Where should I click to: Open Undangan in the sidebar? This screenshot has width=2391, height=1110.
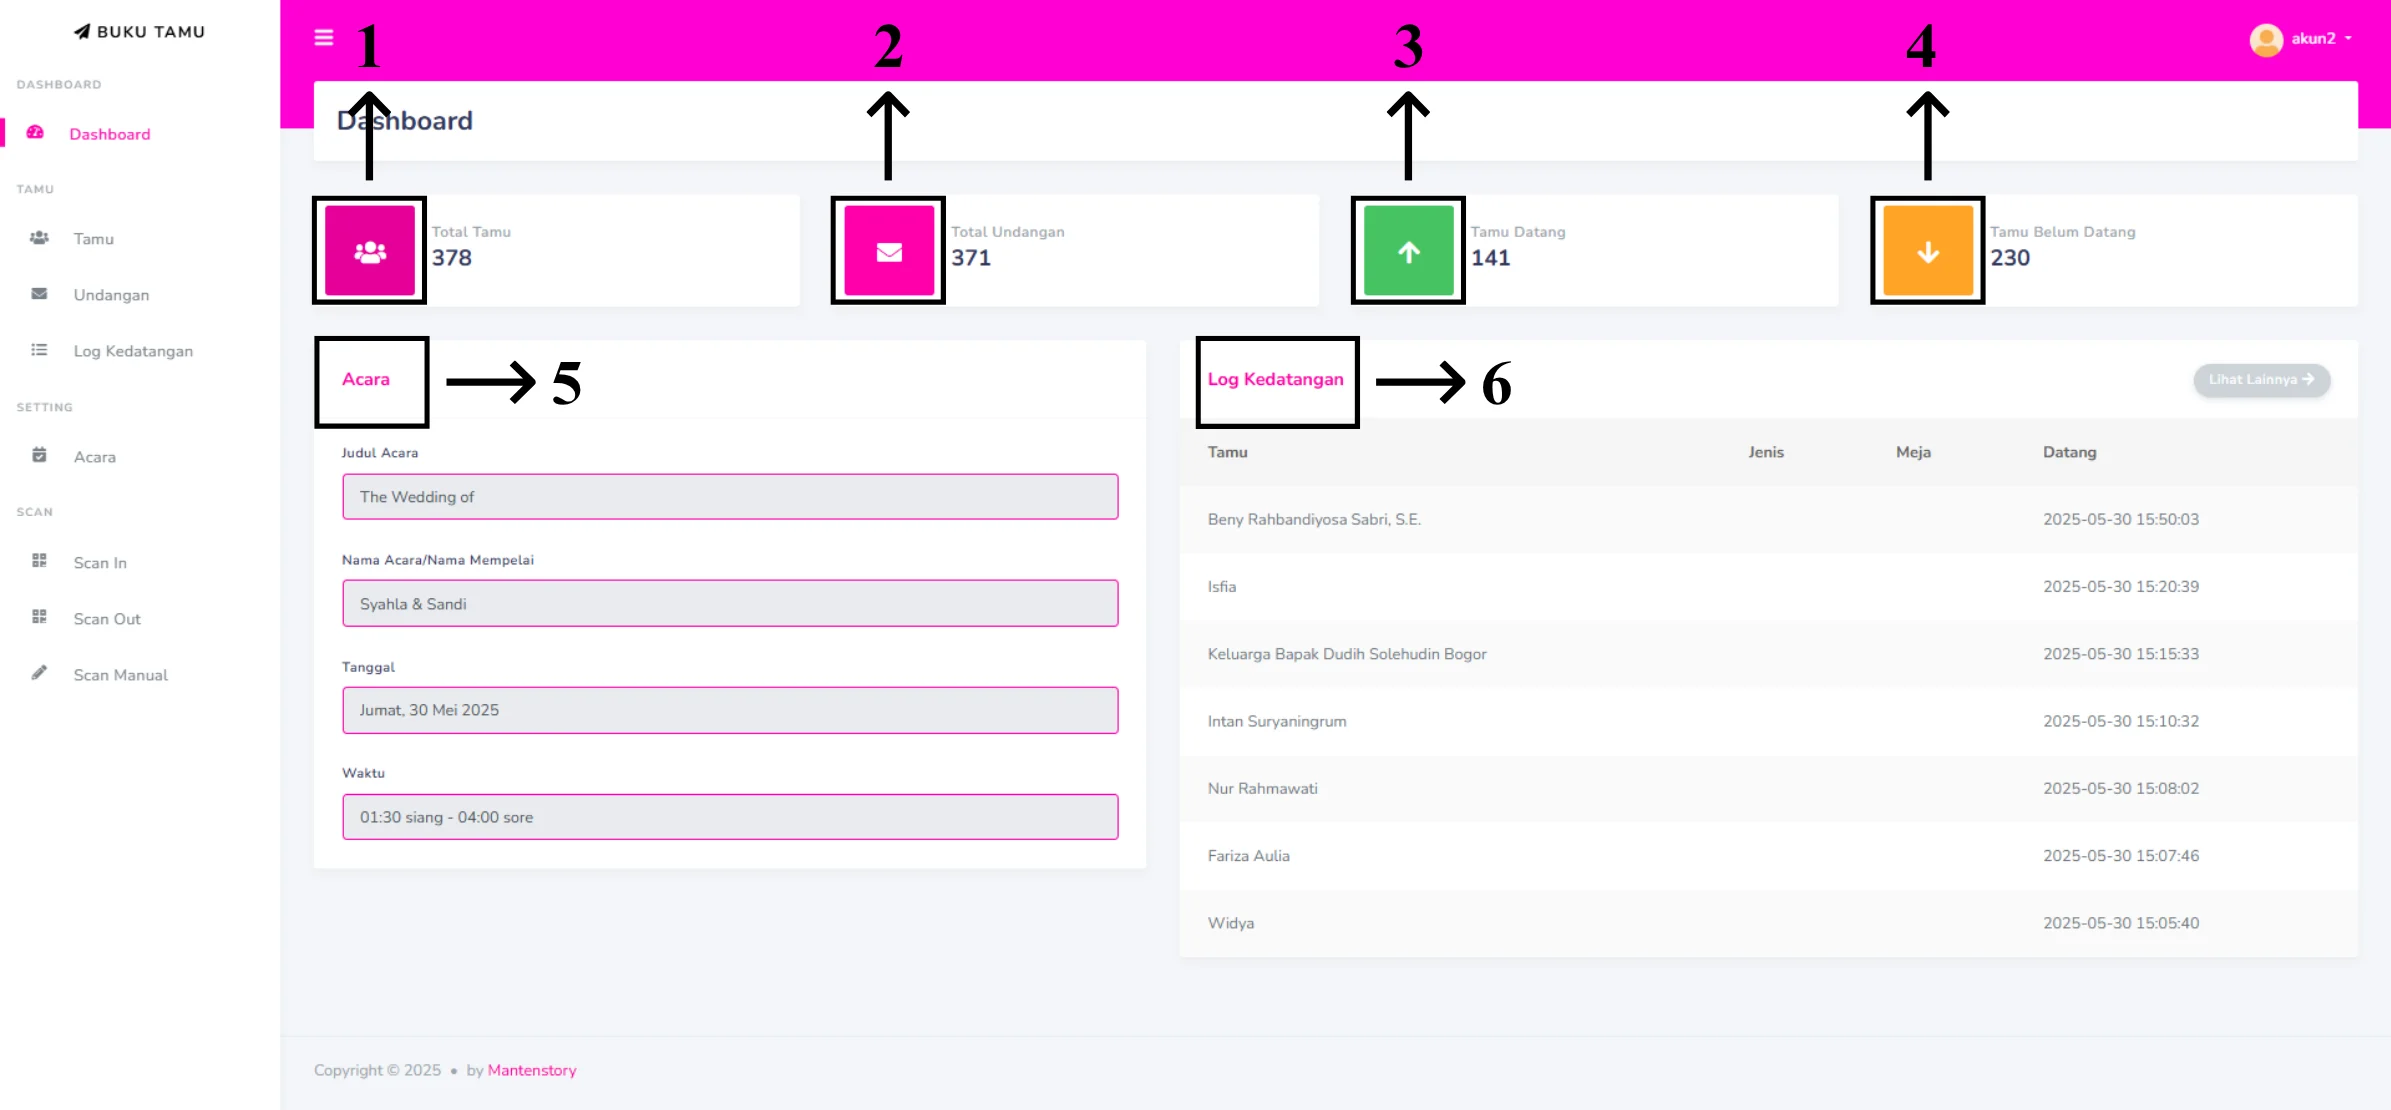click(x=111, y=295)
